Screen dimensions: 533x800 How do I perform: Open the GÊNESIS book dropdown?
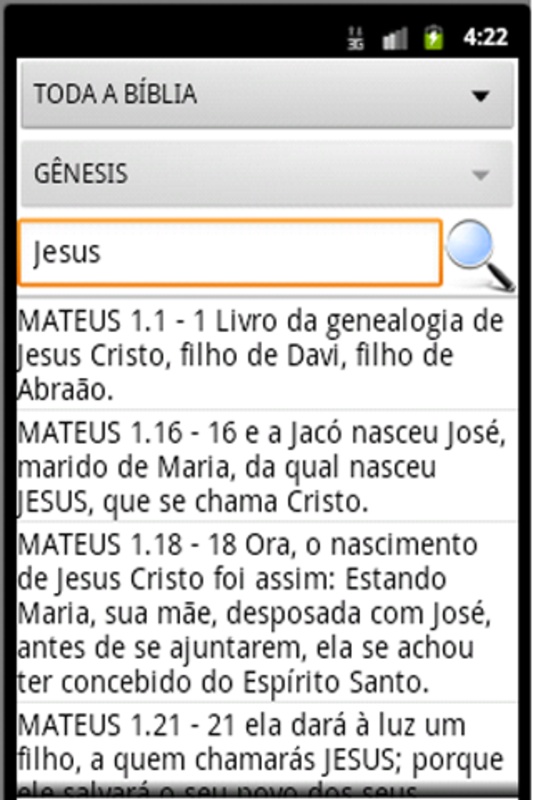pos(267,173)
